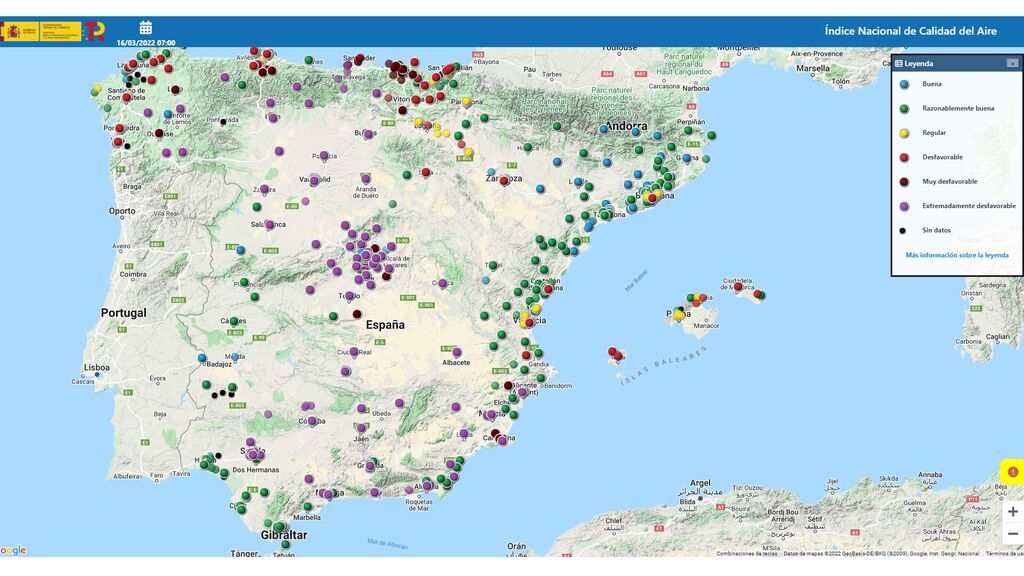The height and width of the screenshot is (576, 1024).
Task: Click the black 'Sin datos' legend dot
Action: tap(903, 230)
